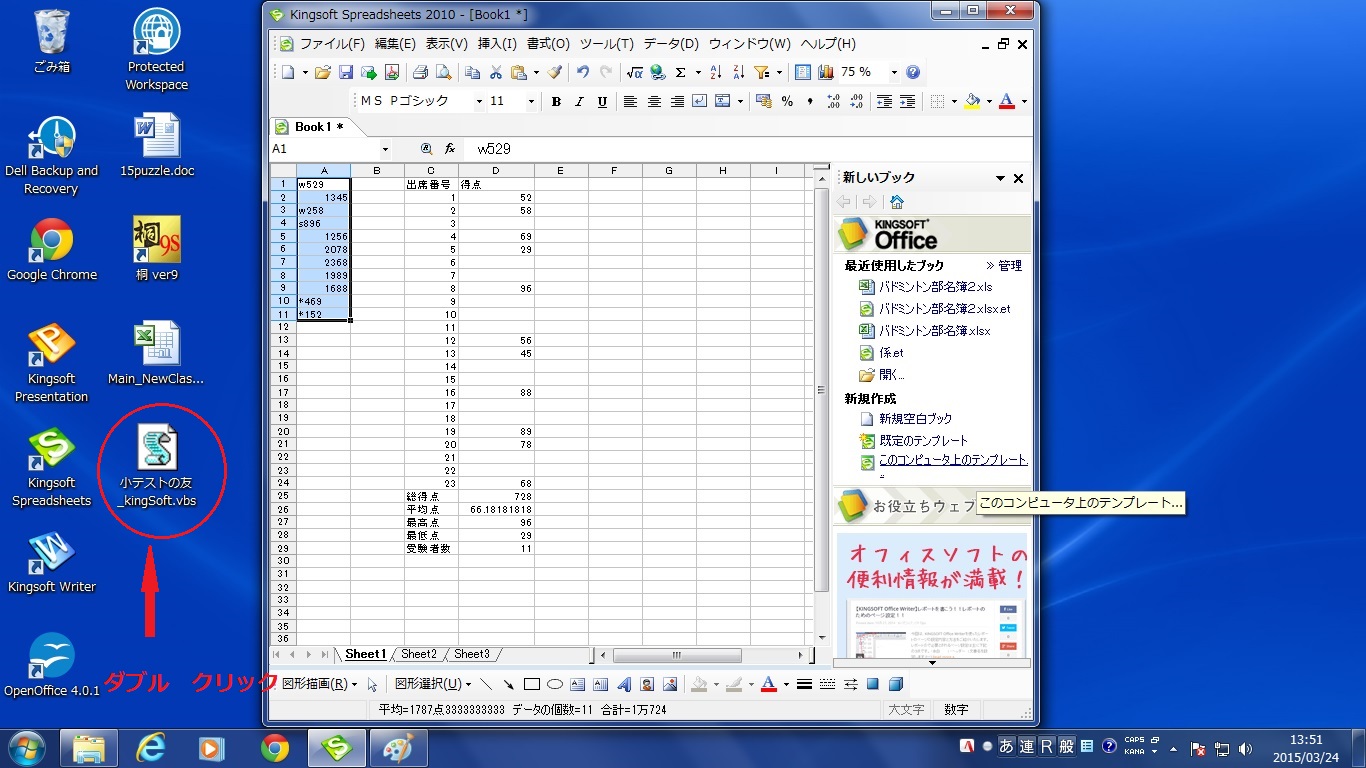
Task: Switch to the Sheet2 tab
Action: 419,654
